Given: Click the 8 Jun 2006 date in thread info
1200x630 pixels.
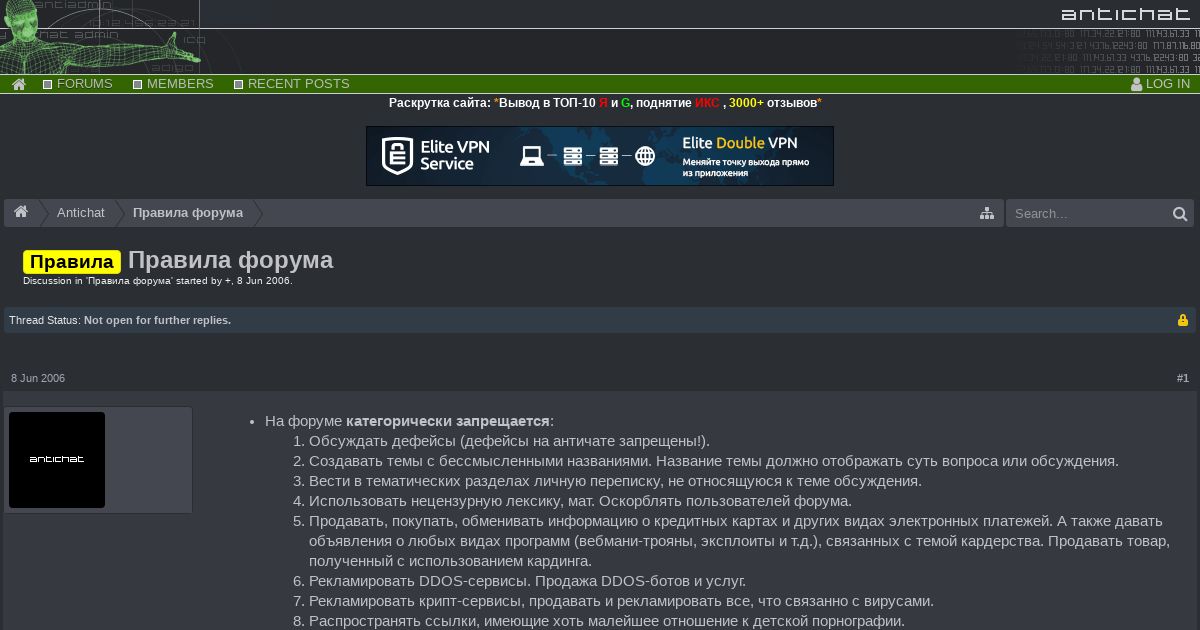Looking at the screenshot, I should click(x=263, y=281).
